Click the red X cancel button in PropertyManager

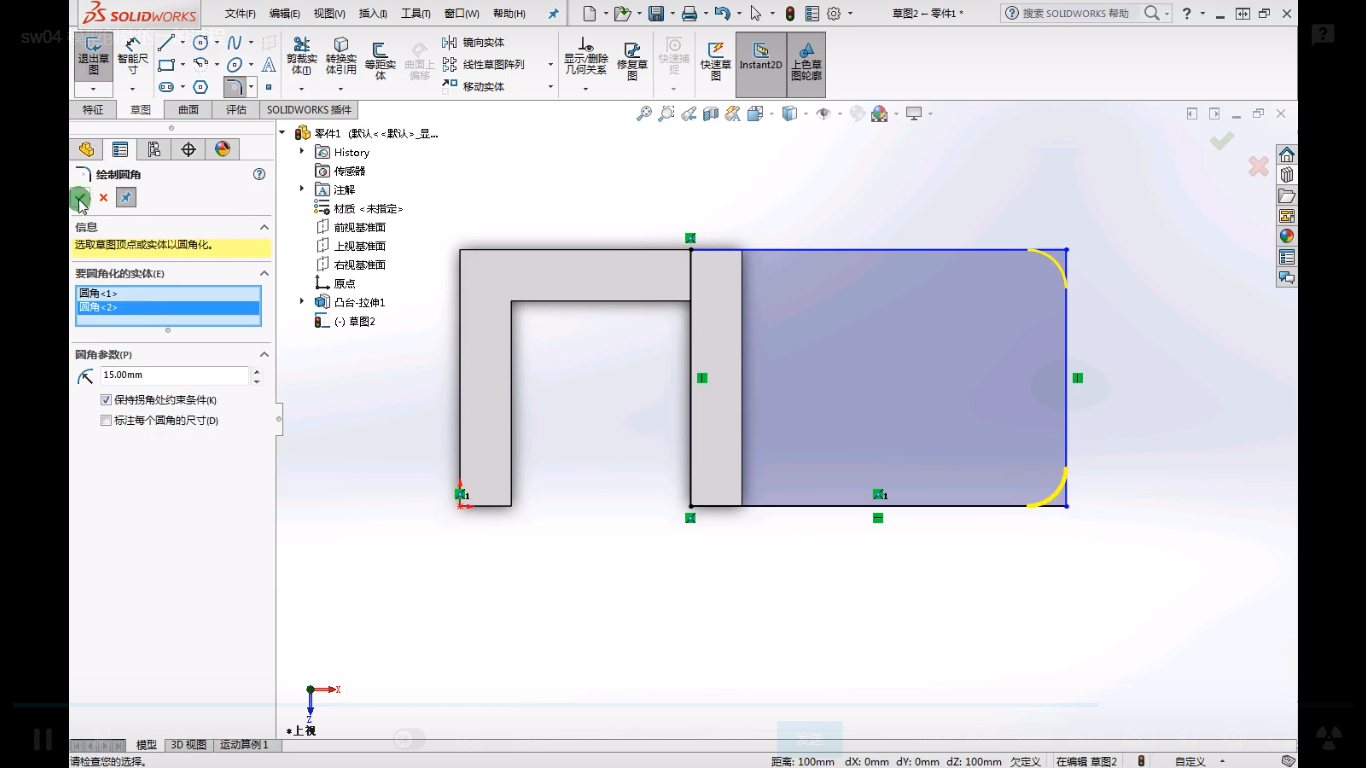pos(103,198)
